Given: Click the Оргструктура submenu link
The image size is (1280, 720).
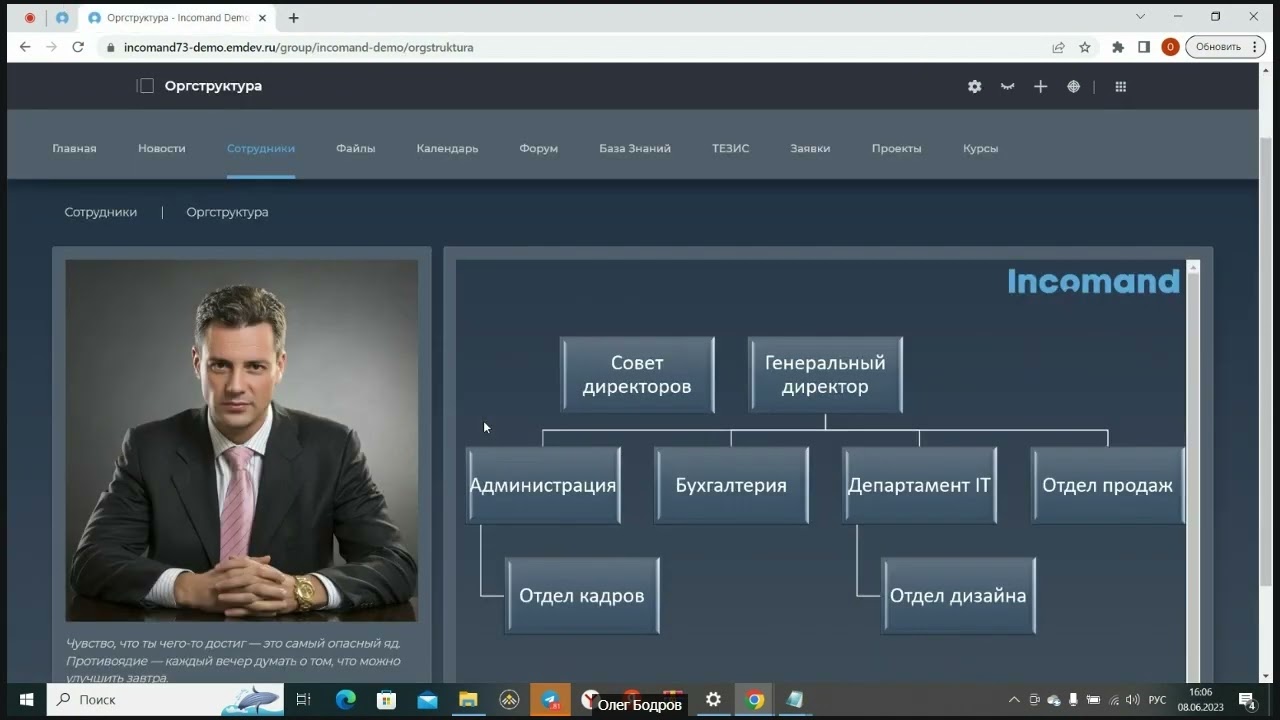Looking at the screenshot, I should 227,212.
